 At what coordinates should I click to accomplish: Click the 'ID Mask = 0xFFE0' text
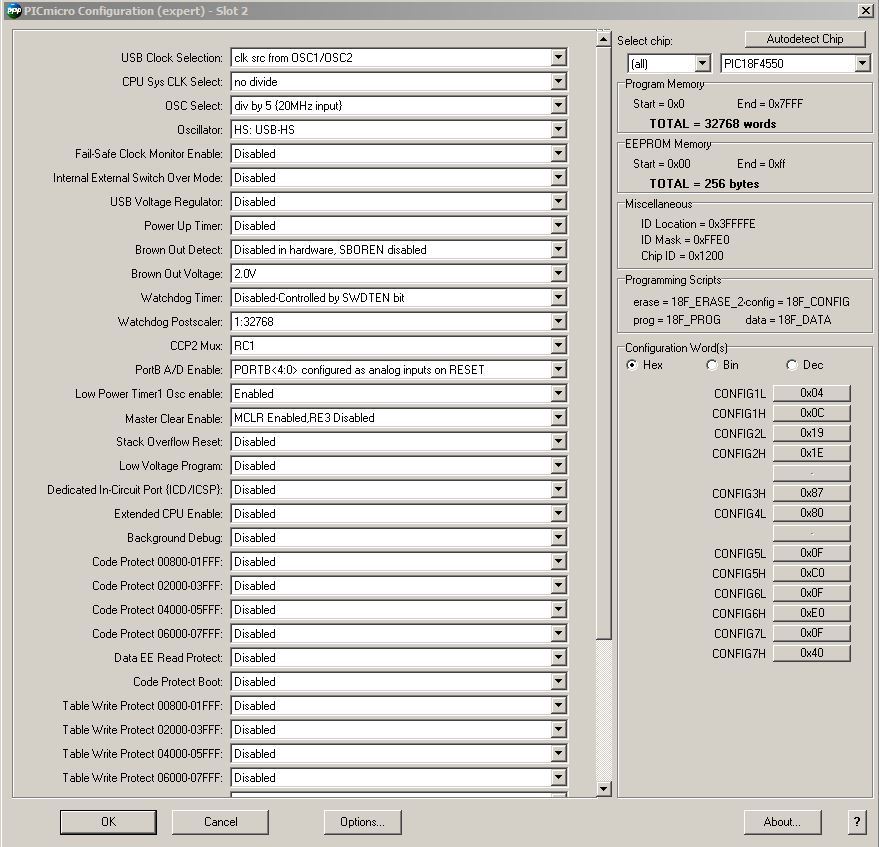point(685,240)
